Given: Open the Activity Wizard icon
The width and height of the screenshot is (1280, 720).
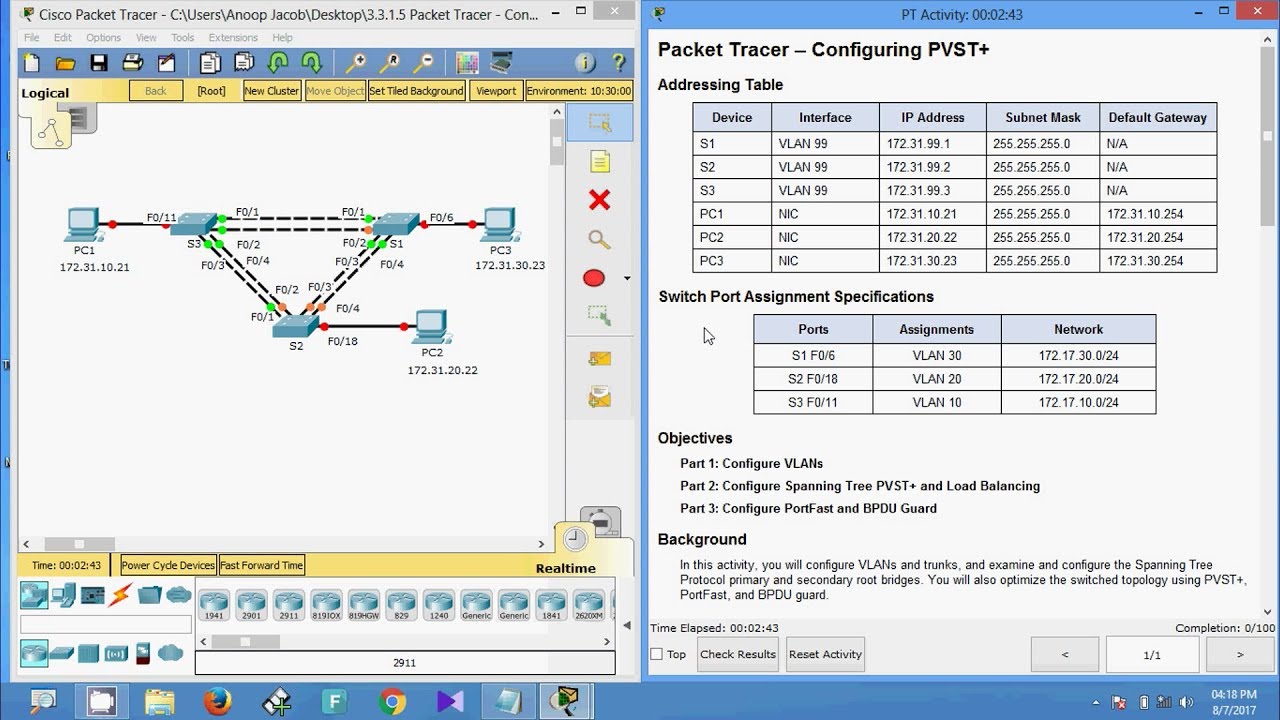Looking at the screenshot, I should point(166,63).
